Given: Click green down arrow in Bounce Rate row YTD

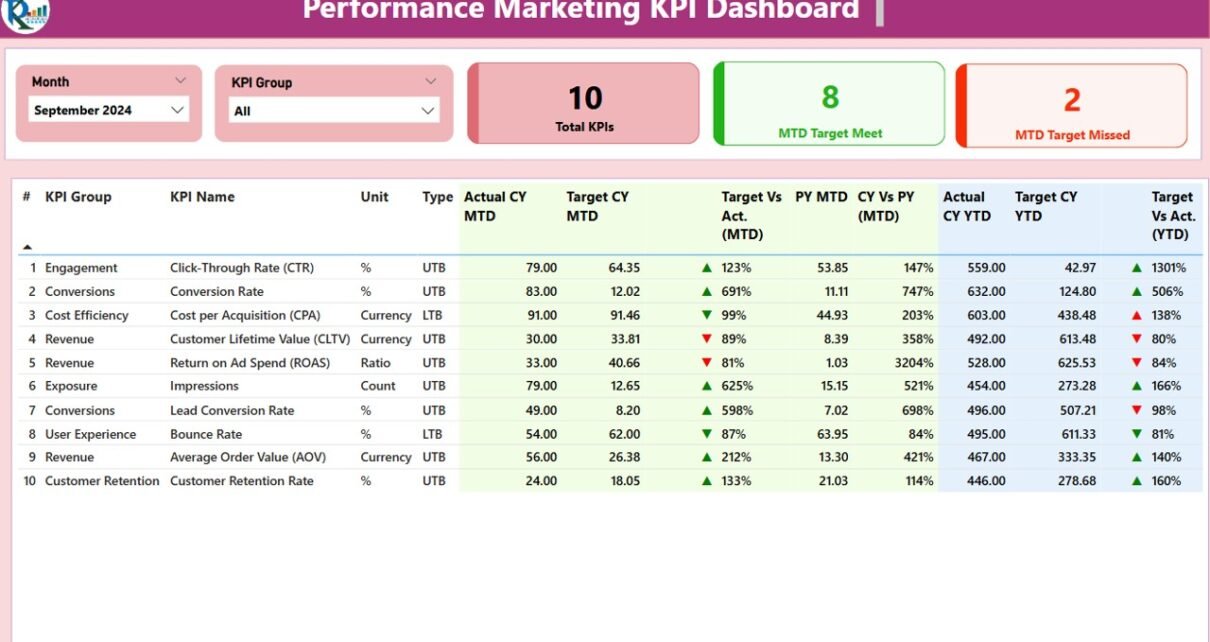Looking at the screenshot, I should [x=1136, y=434].
